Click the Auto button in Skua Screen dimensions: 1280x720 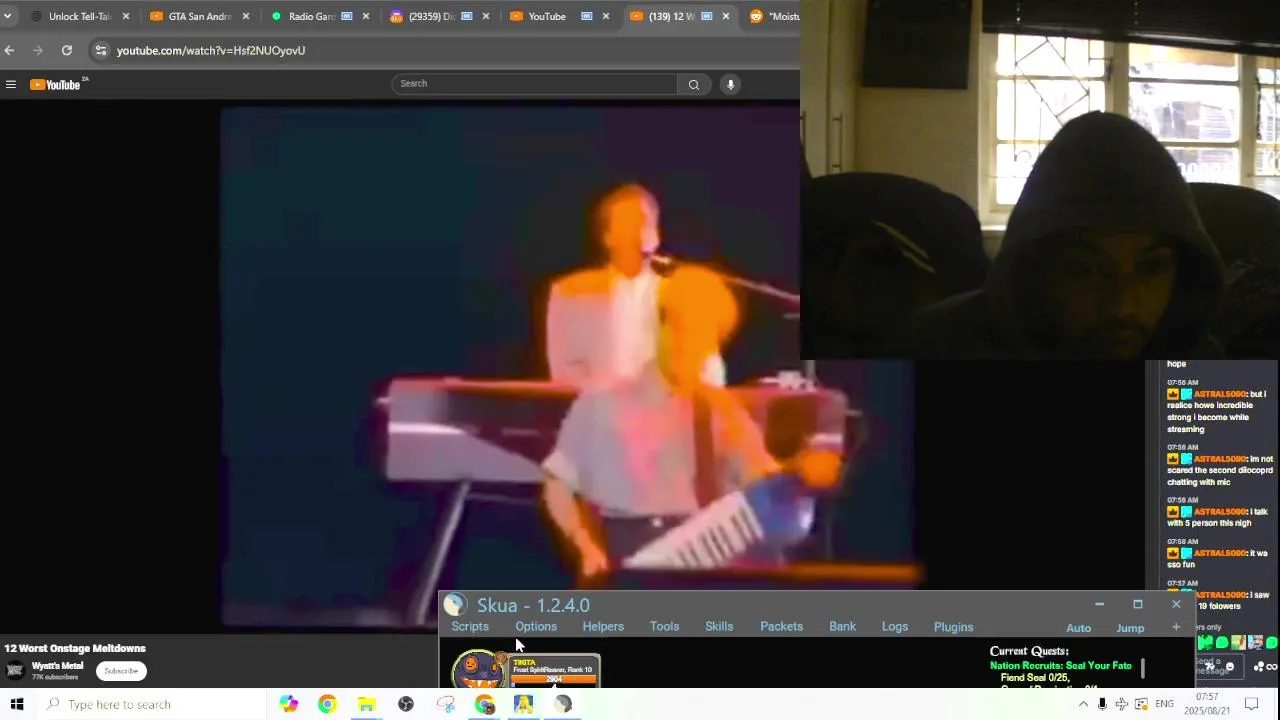1078,628
